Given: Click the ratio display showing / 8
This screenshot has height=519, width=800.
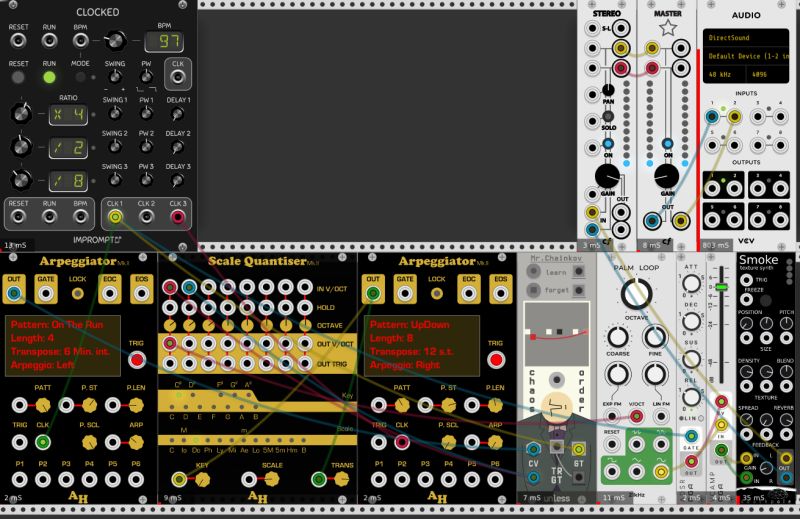Looking at the screenshot, I should [x=68, y=181].
